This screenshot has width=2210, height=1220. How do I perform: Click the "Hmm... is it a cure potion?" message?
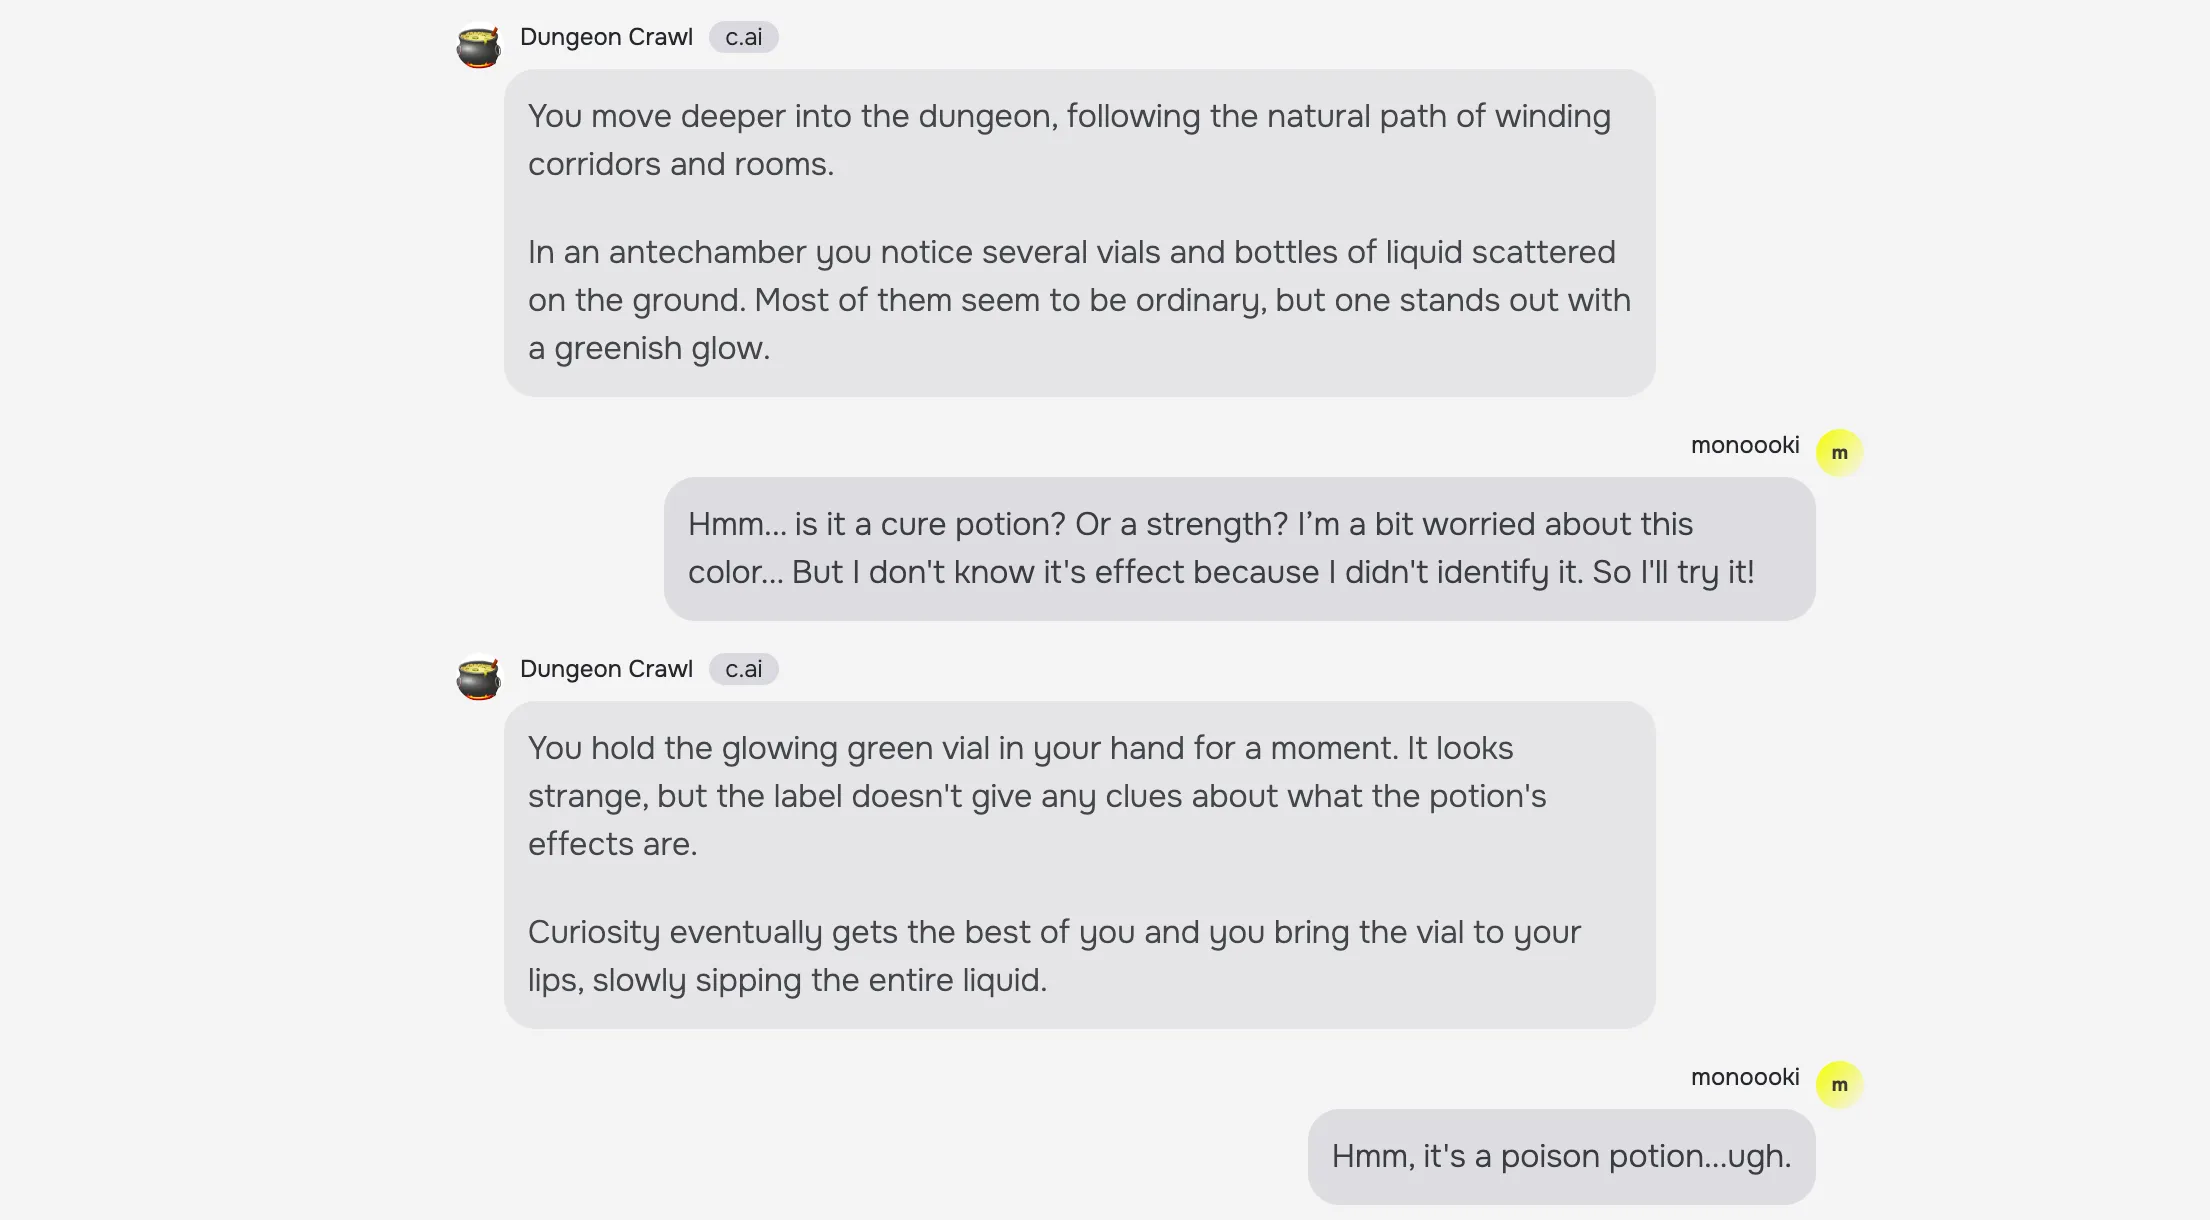pos(1220,548)
